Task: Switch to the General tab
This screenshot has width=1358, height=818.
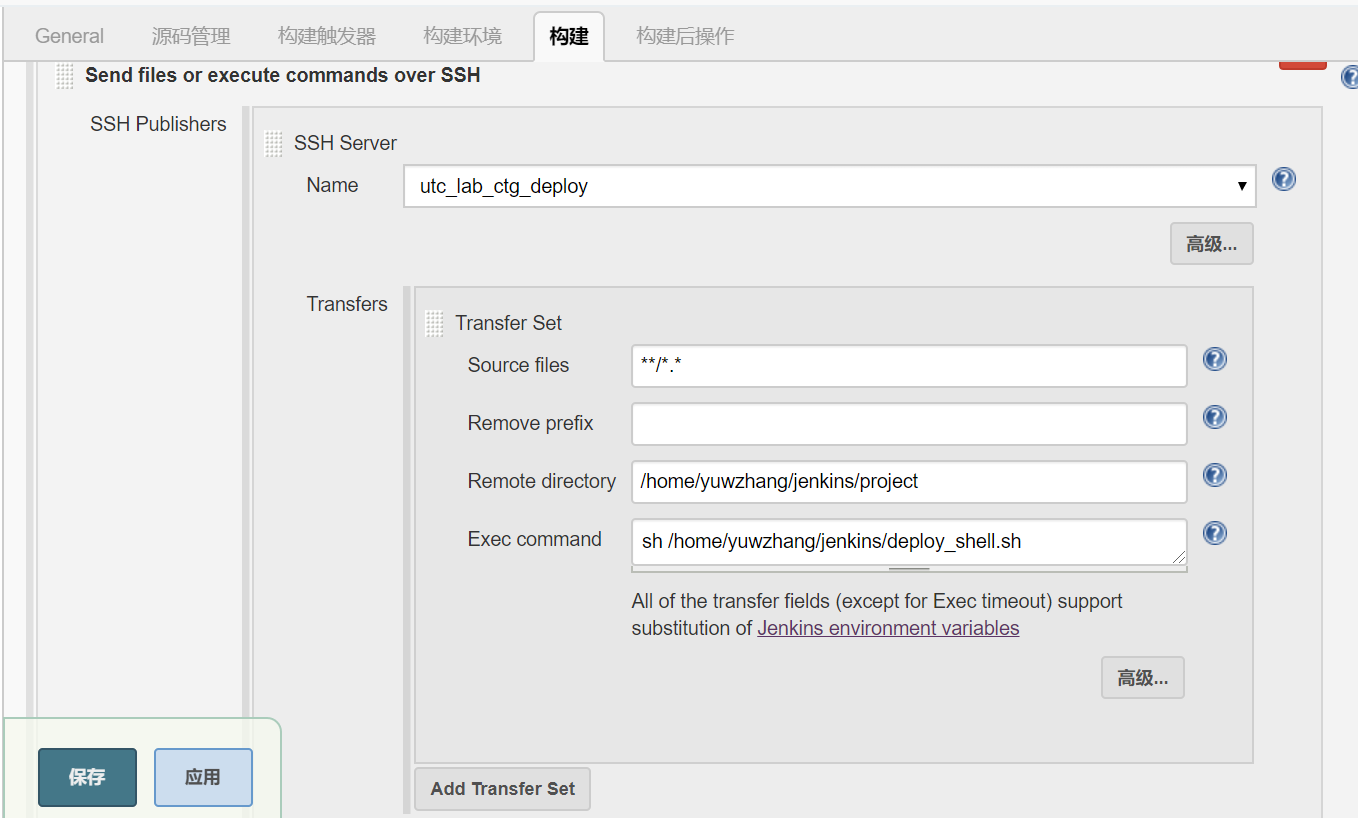Action: click(x=69, y=37)
